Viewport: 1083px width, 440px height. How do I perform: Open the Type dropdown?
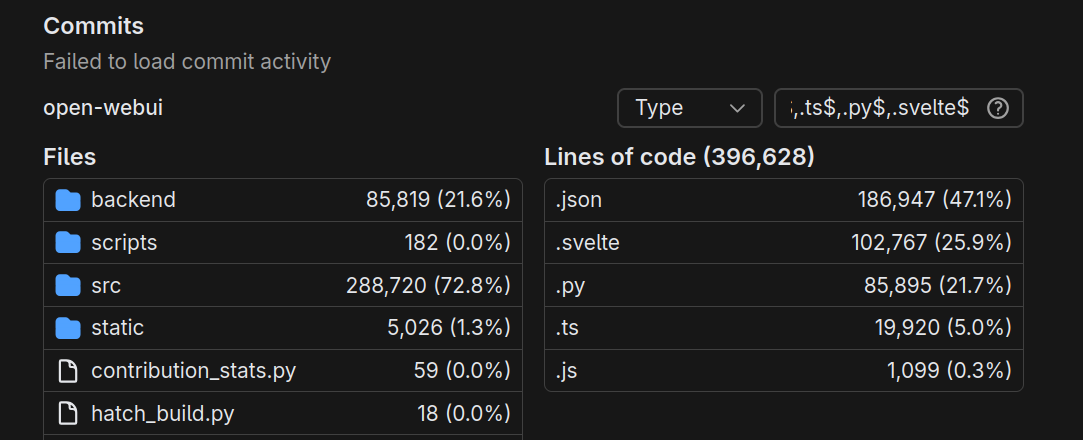click(689, 108)
